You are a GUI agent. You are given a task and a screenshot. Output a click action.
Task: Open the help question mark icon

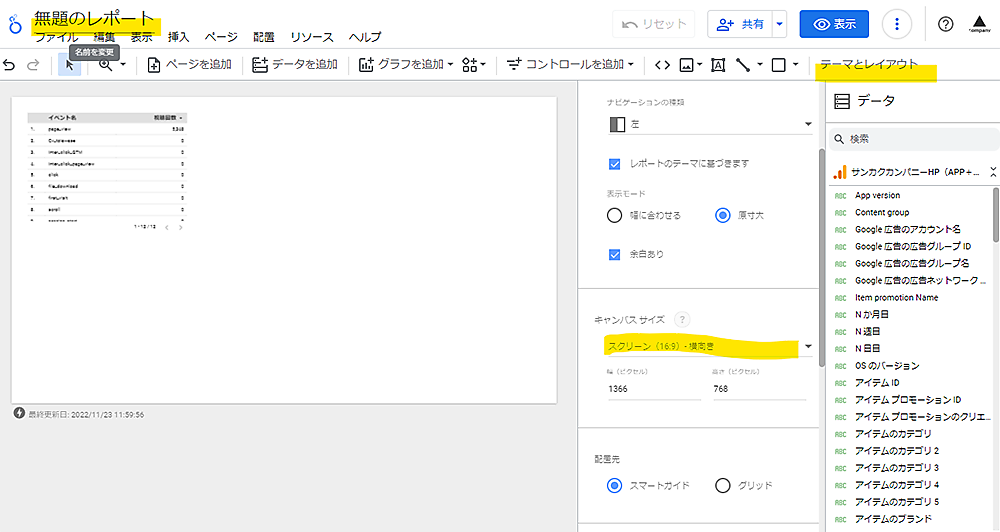click(945, 24)
